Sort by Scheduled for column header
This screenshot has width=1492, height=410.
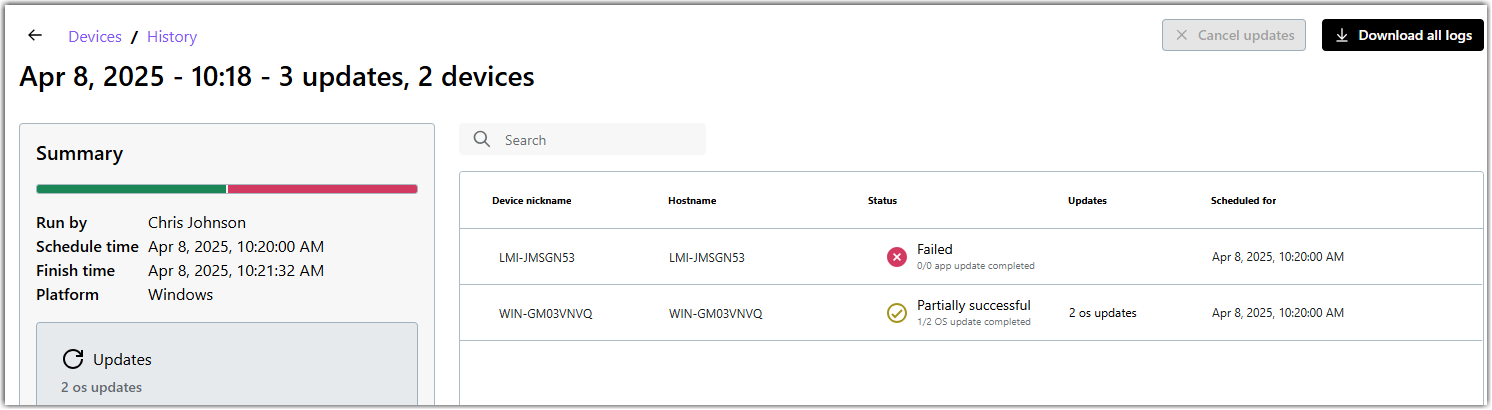tap(1243, 201)
